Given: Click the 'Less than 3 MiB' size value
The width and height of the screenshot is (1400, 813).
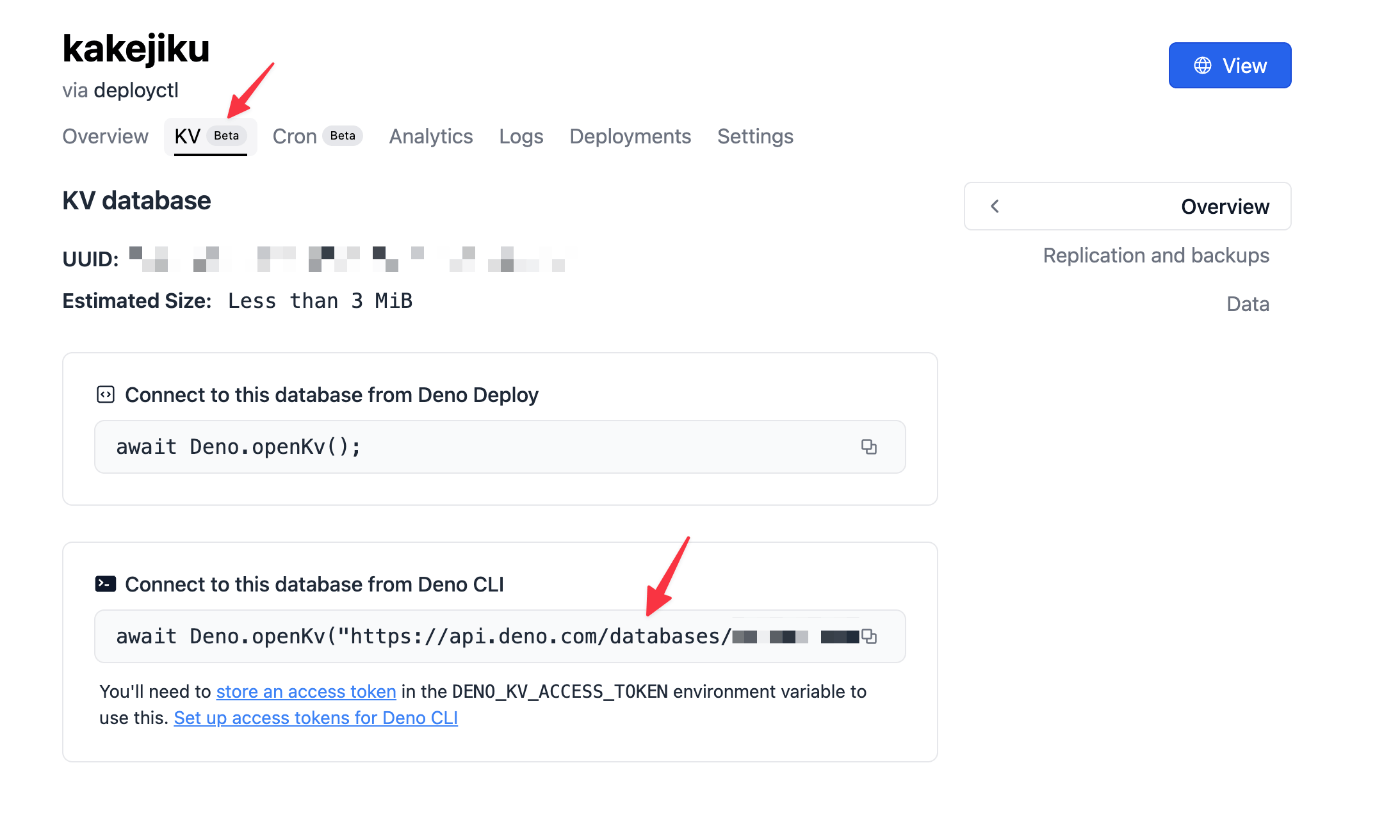Looking at the screenshot, I should point(320,301).
